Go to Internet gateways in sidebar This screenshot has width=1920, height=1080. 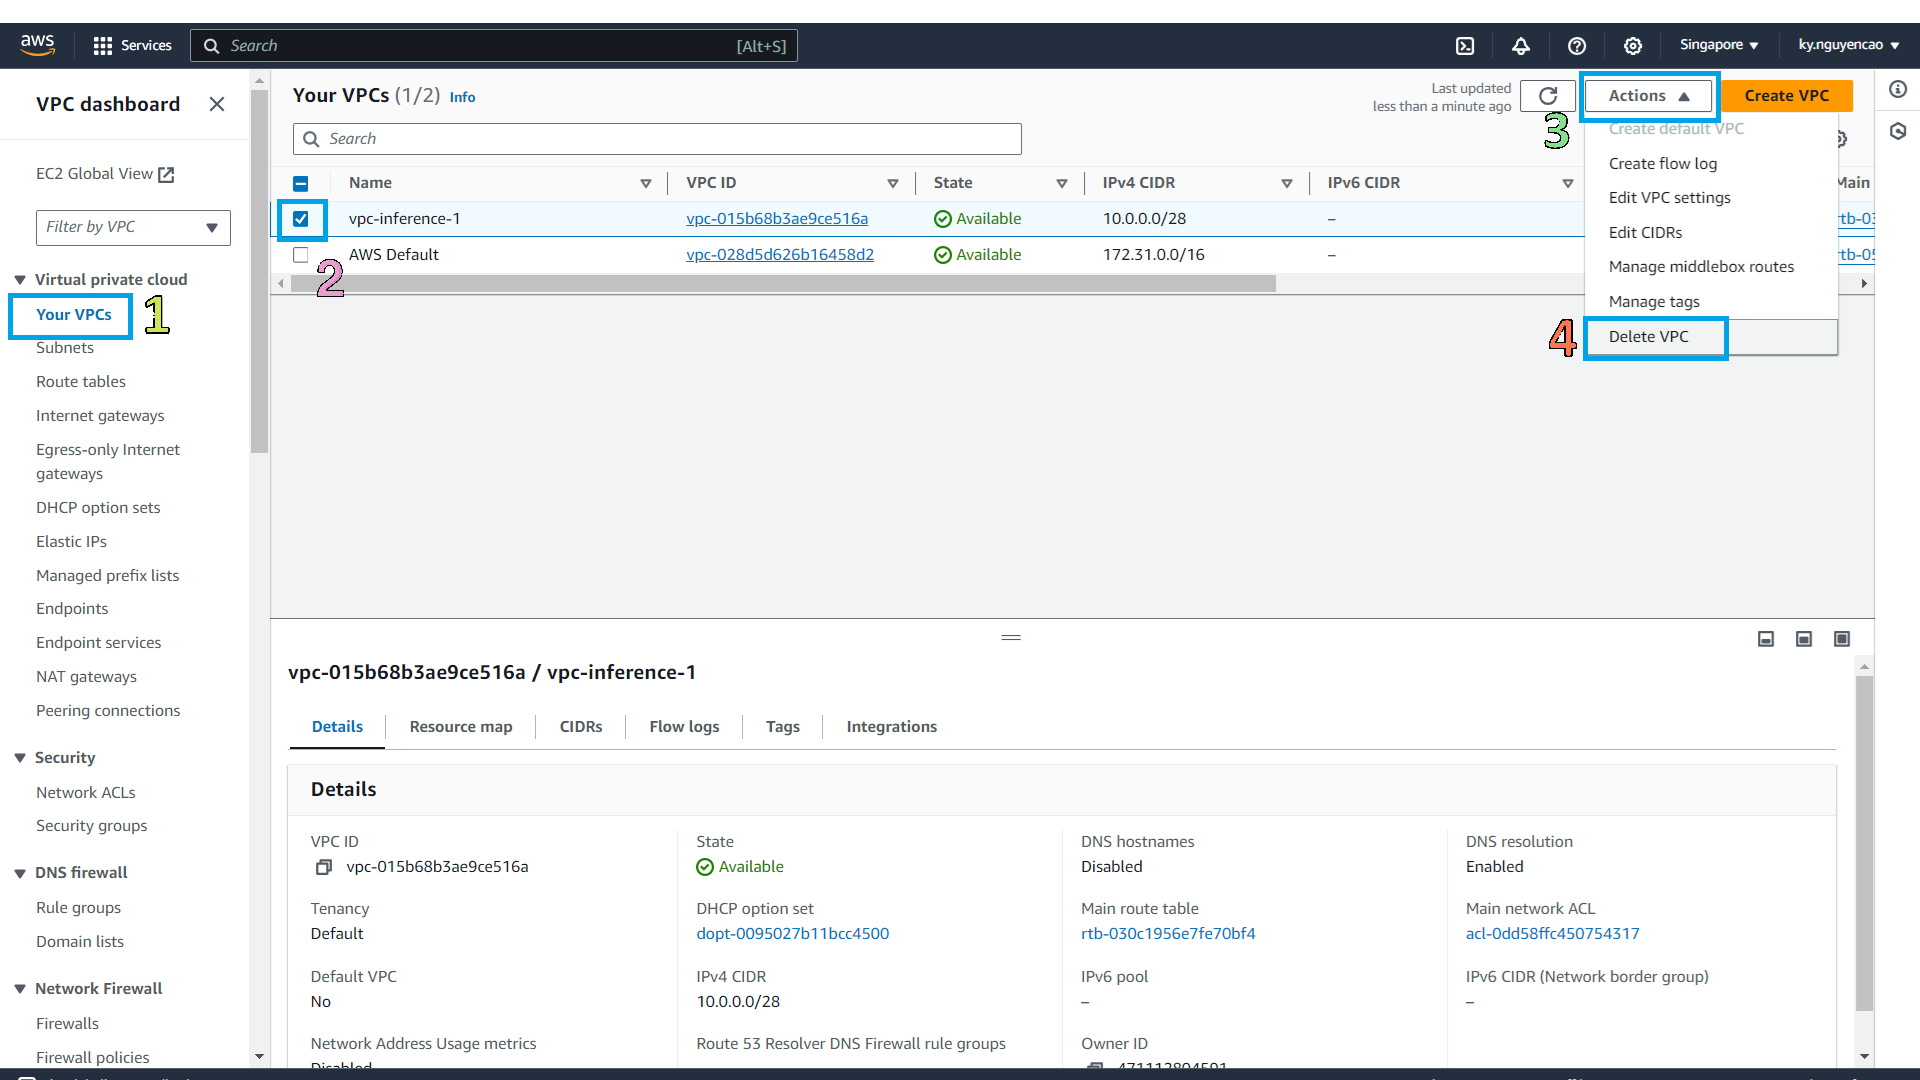click(100, 416)
